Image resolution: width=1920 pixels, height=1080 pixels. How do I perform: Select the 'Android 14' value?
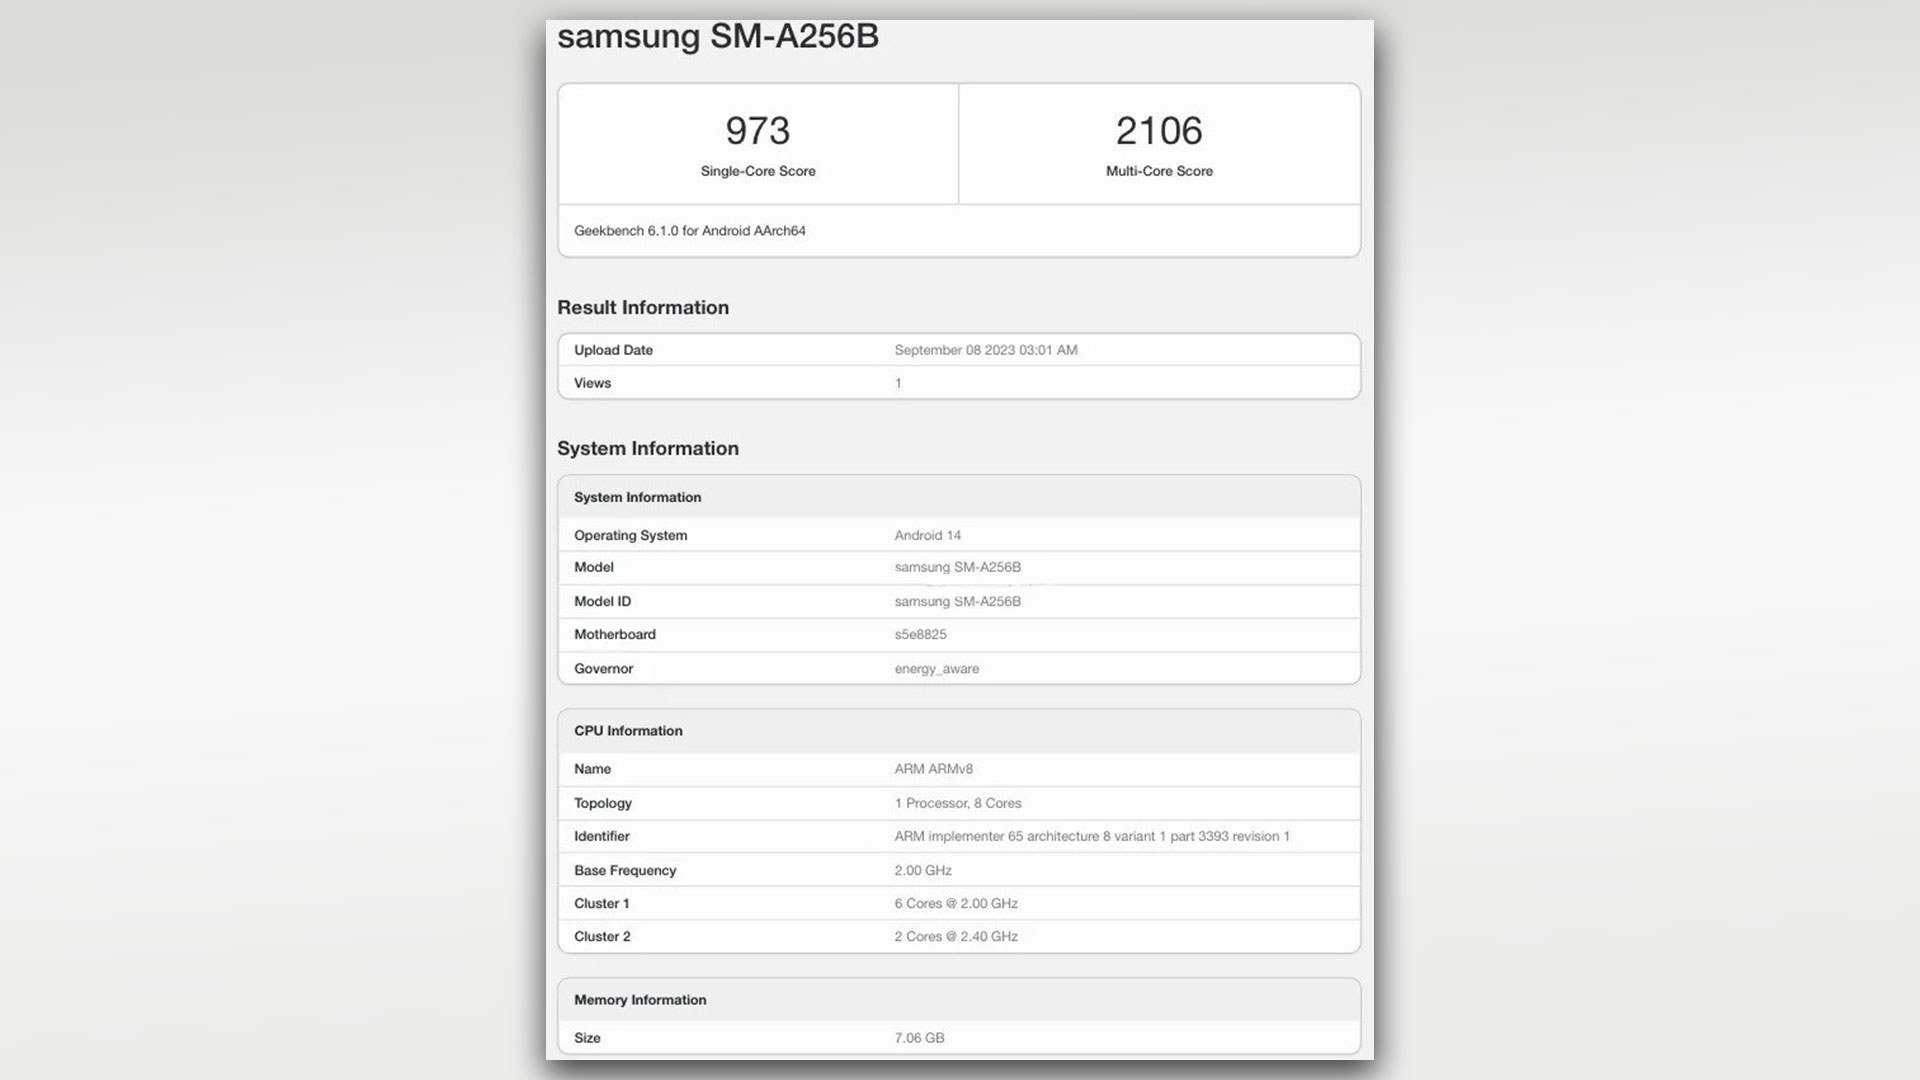tap(927, 535)
